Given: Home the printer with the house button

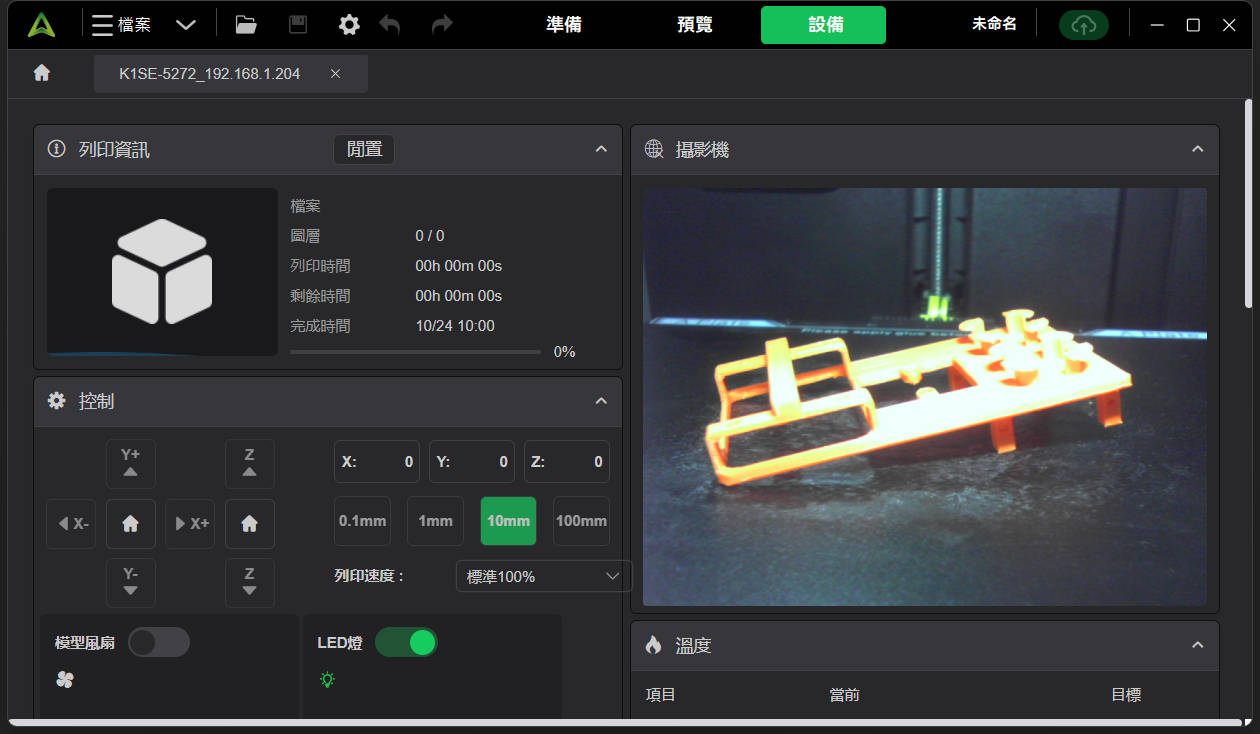Looking at the screenshot, I should click(x=131, y=523).
